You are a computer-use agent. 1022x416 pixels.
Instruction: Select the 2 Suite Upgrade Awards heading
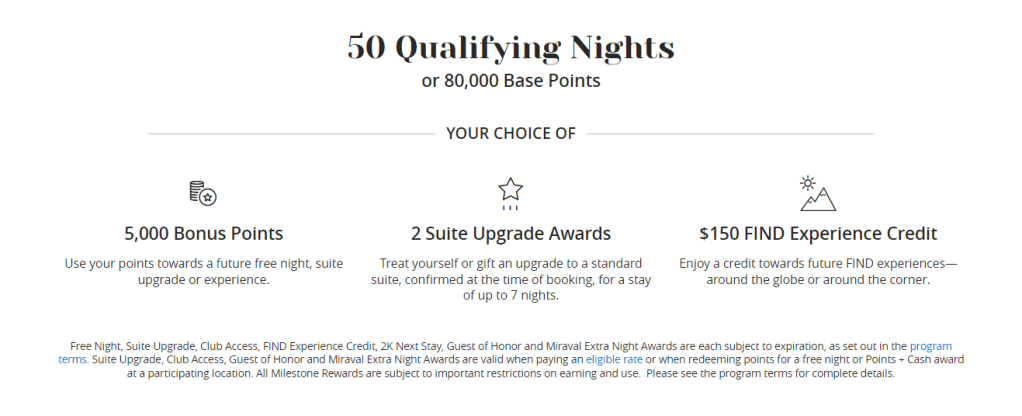tap(511, 234)
